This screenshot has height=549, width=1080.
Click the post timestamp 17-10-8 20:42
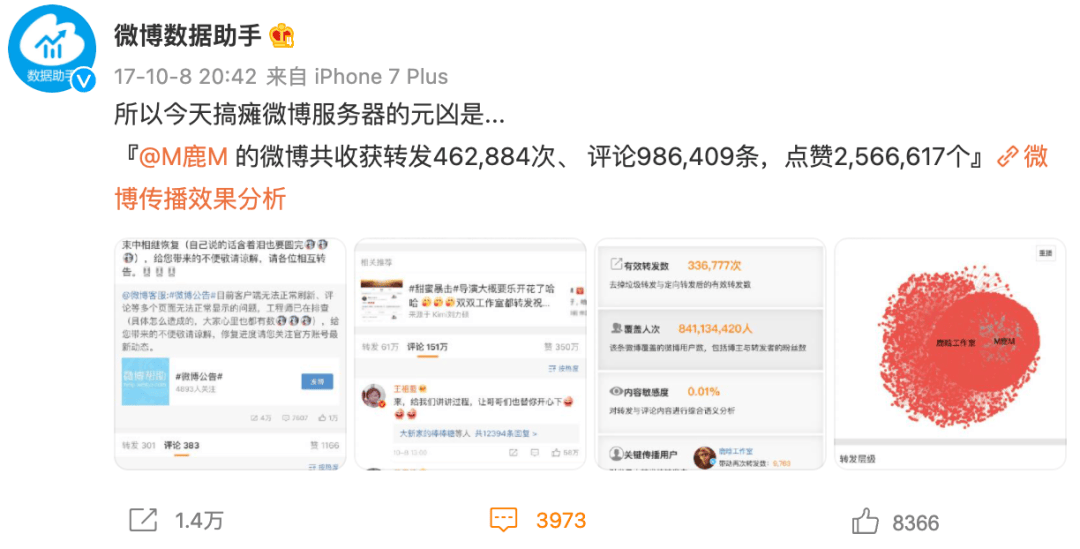[x=185, y=76]
